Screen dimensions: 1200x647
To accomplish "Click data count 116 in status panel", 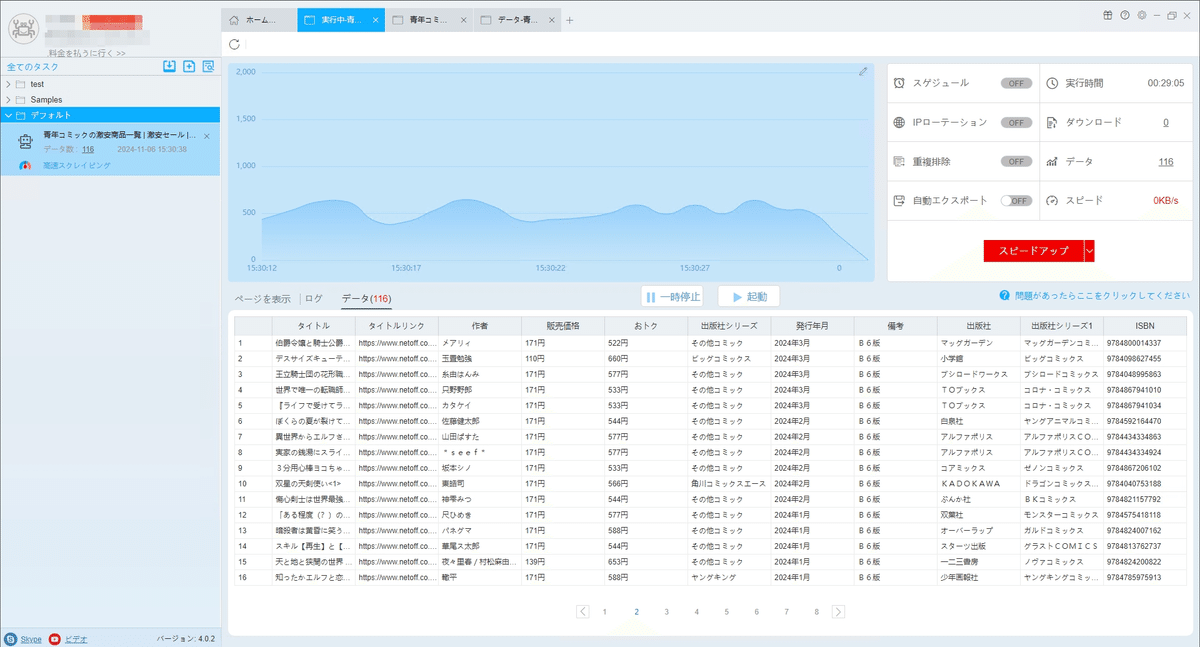I will [x=1166, y=161].
